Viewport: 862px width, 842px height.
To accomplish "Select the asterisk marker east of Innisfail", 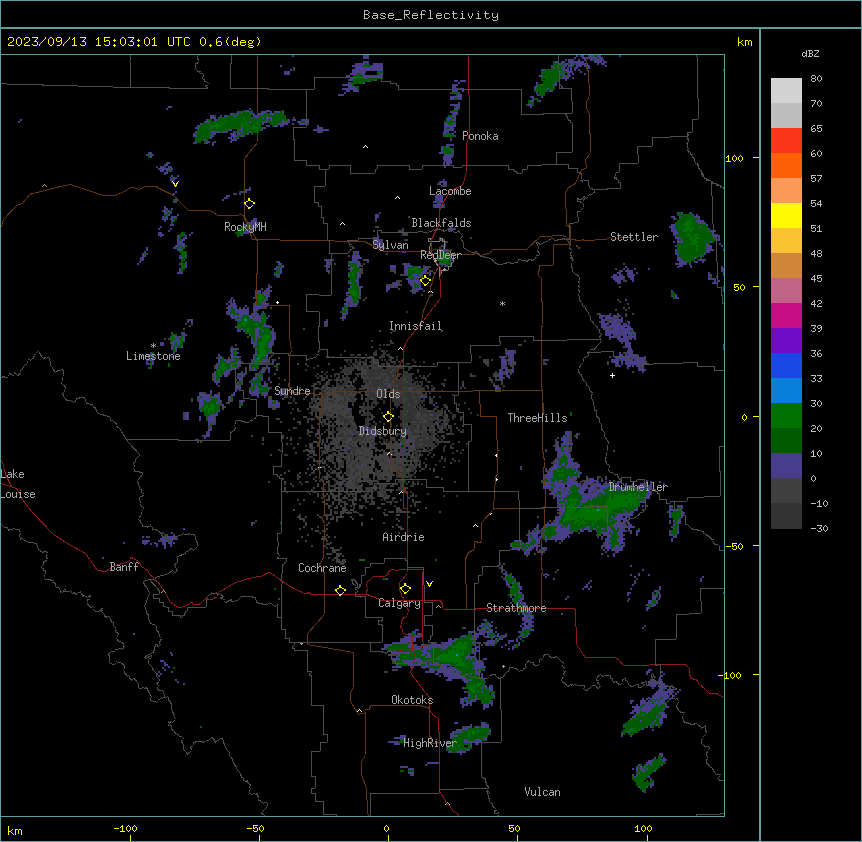I will click(x=502, y=303).
